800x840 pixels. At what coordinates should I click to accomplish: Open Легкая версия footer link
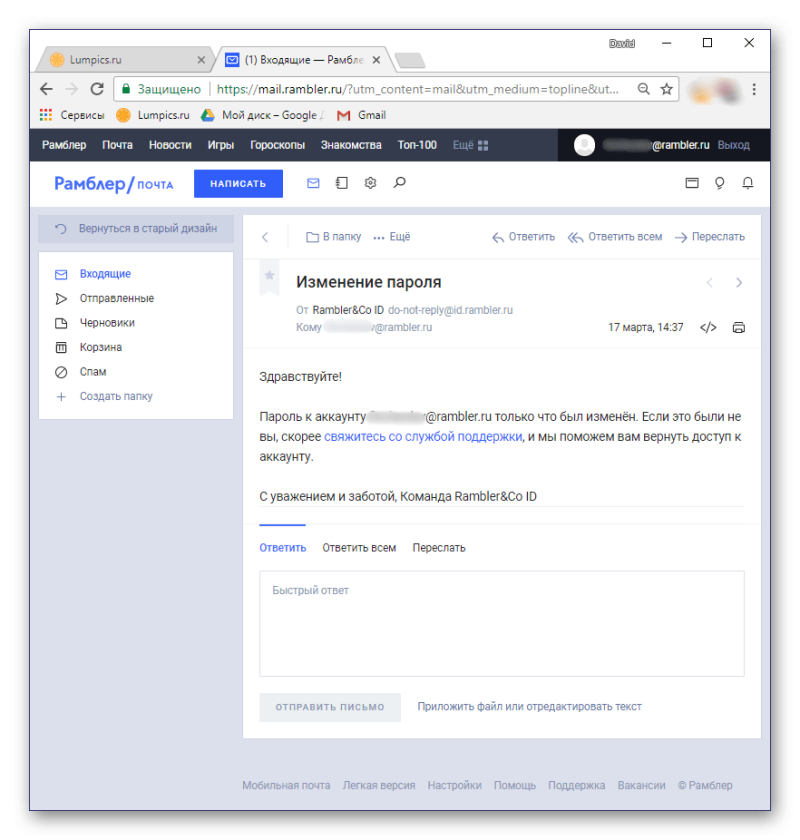click(x=379, y=785)
